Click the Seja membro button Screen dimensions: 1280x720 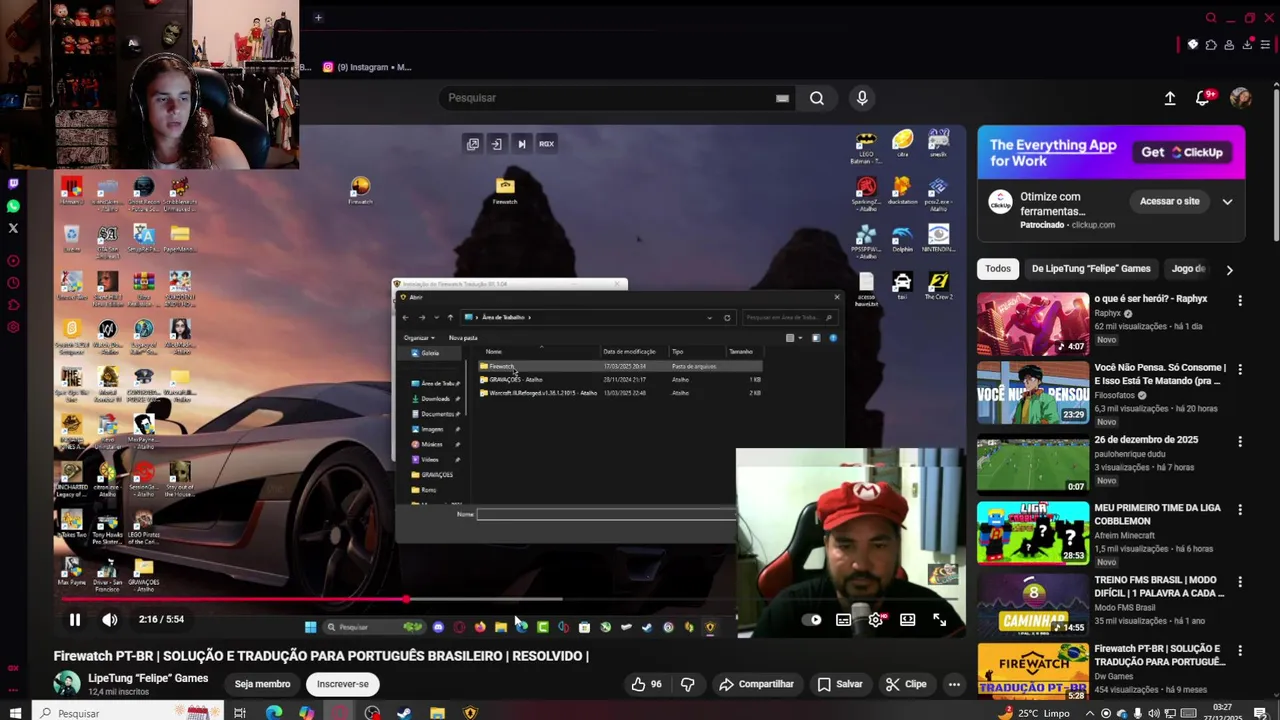tap(262, 684)
